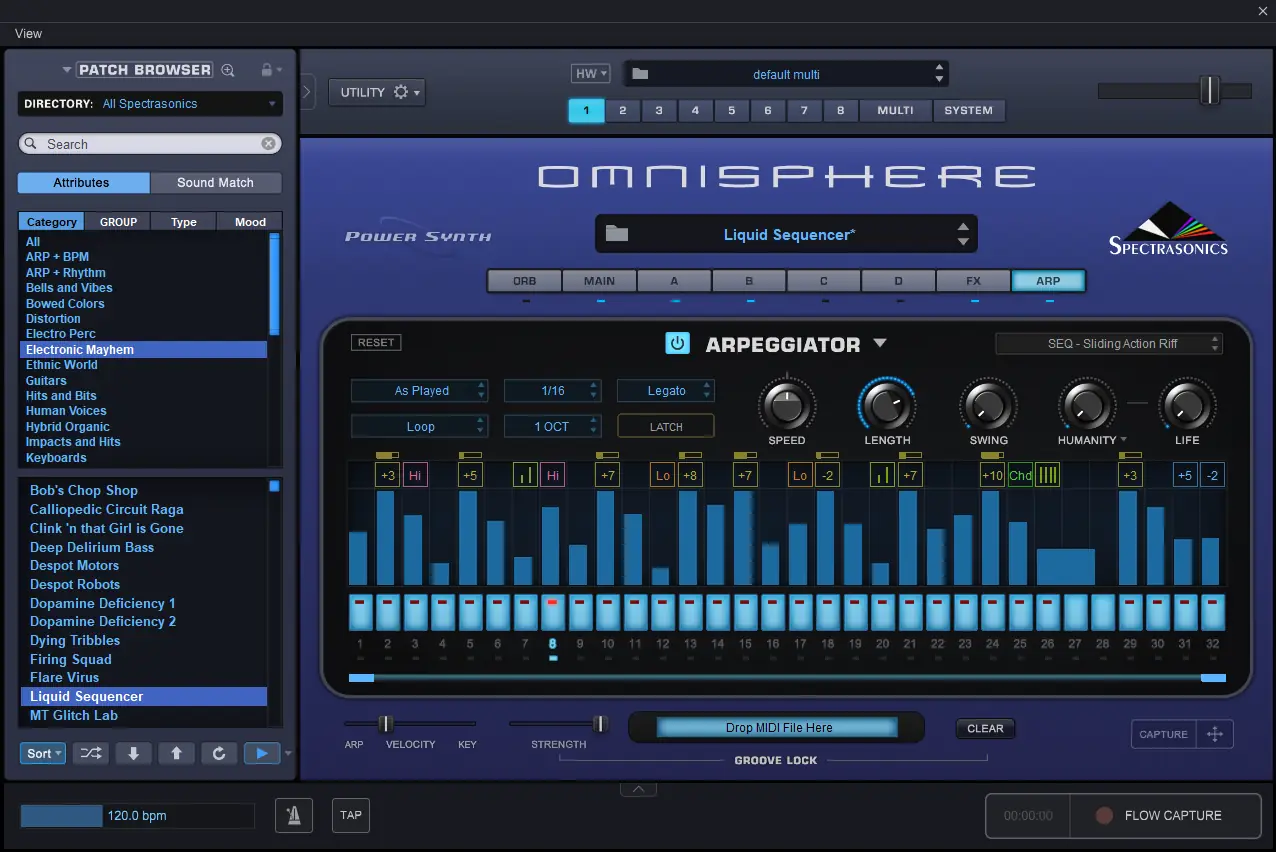Click the metronome icon

click(294, 815)
